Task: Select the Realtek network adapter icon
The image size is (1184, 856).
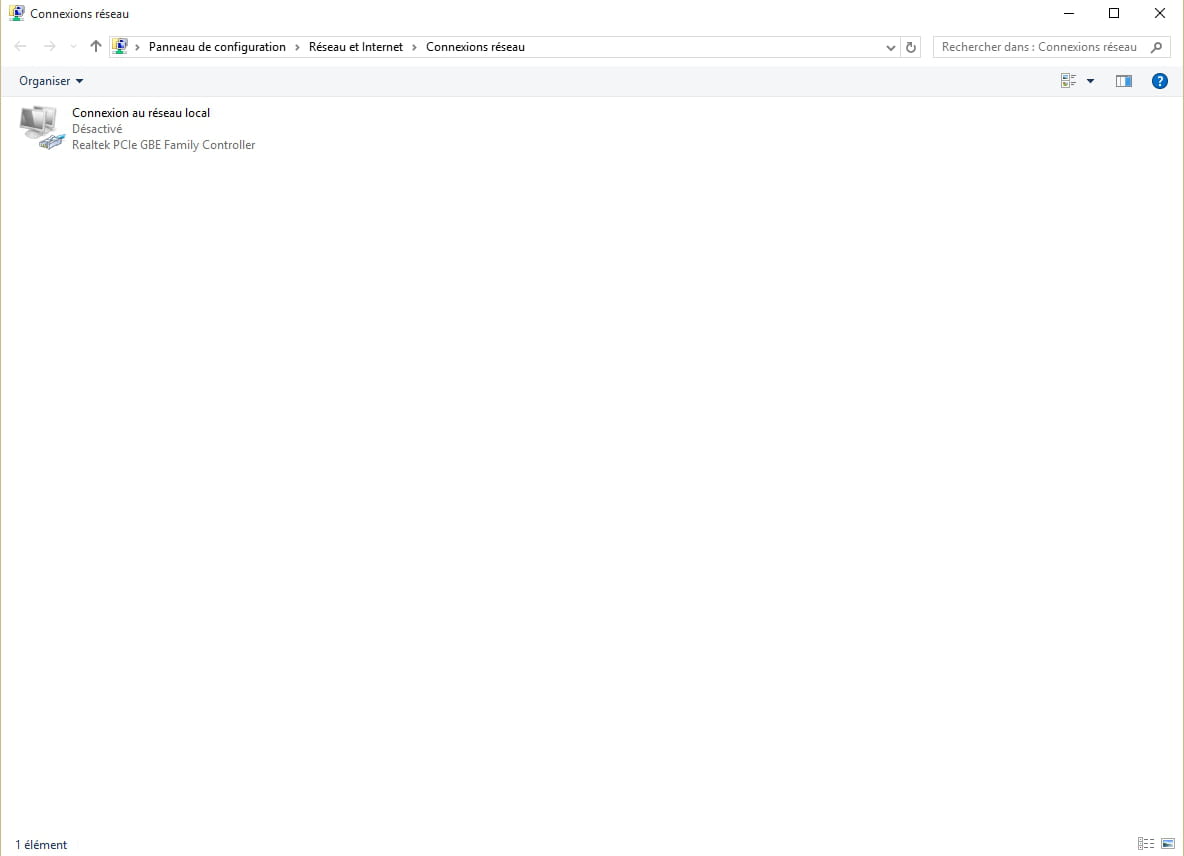Action: 40,128
